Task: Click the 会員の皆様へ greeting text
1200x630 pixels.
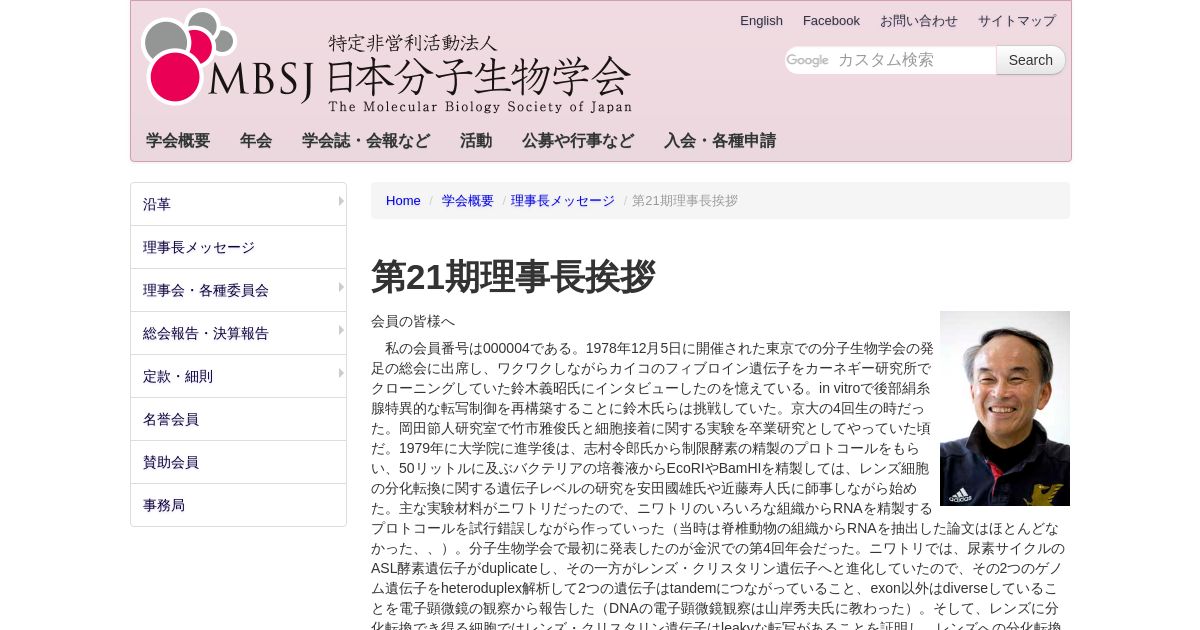Action: (413, 321)
